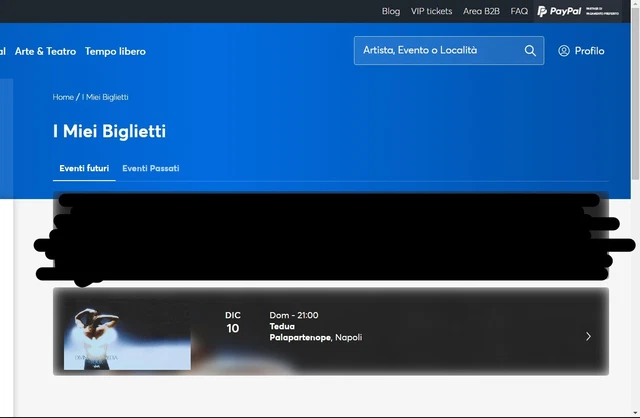Open the Area B2B link
The height and width of the screenshot is (418, 640).
pos(481,11)
